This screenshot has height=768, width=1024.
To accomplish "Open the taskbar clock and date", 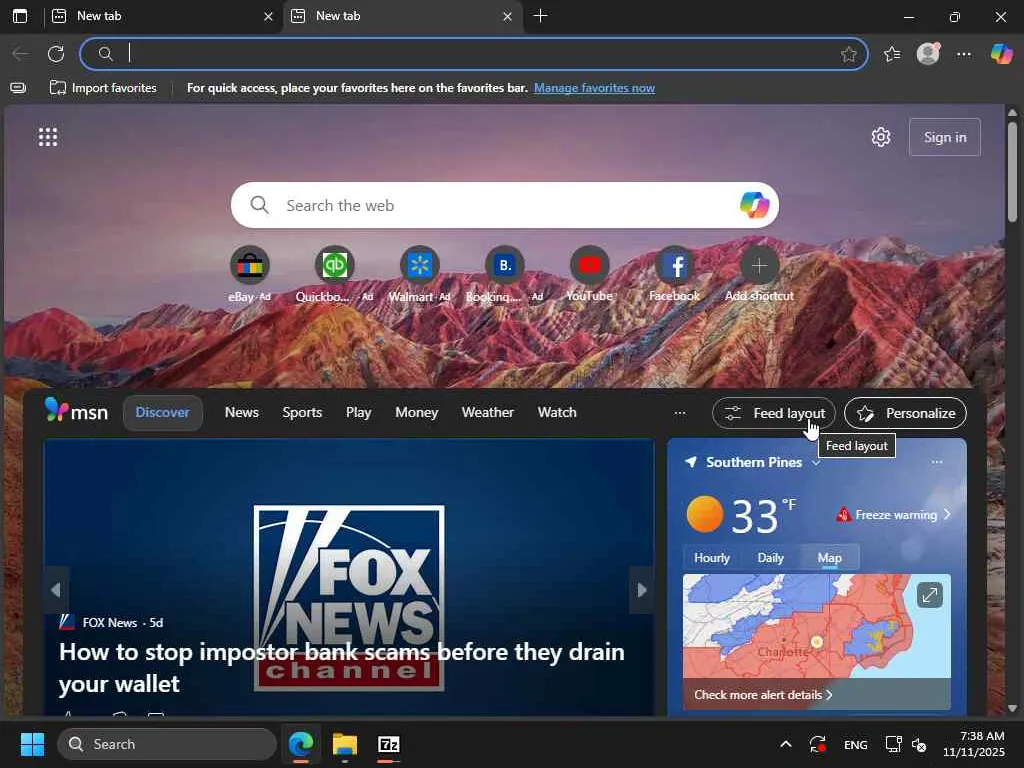I will click(x=974, y=744).
